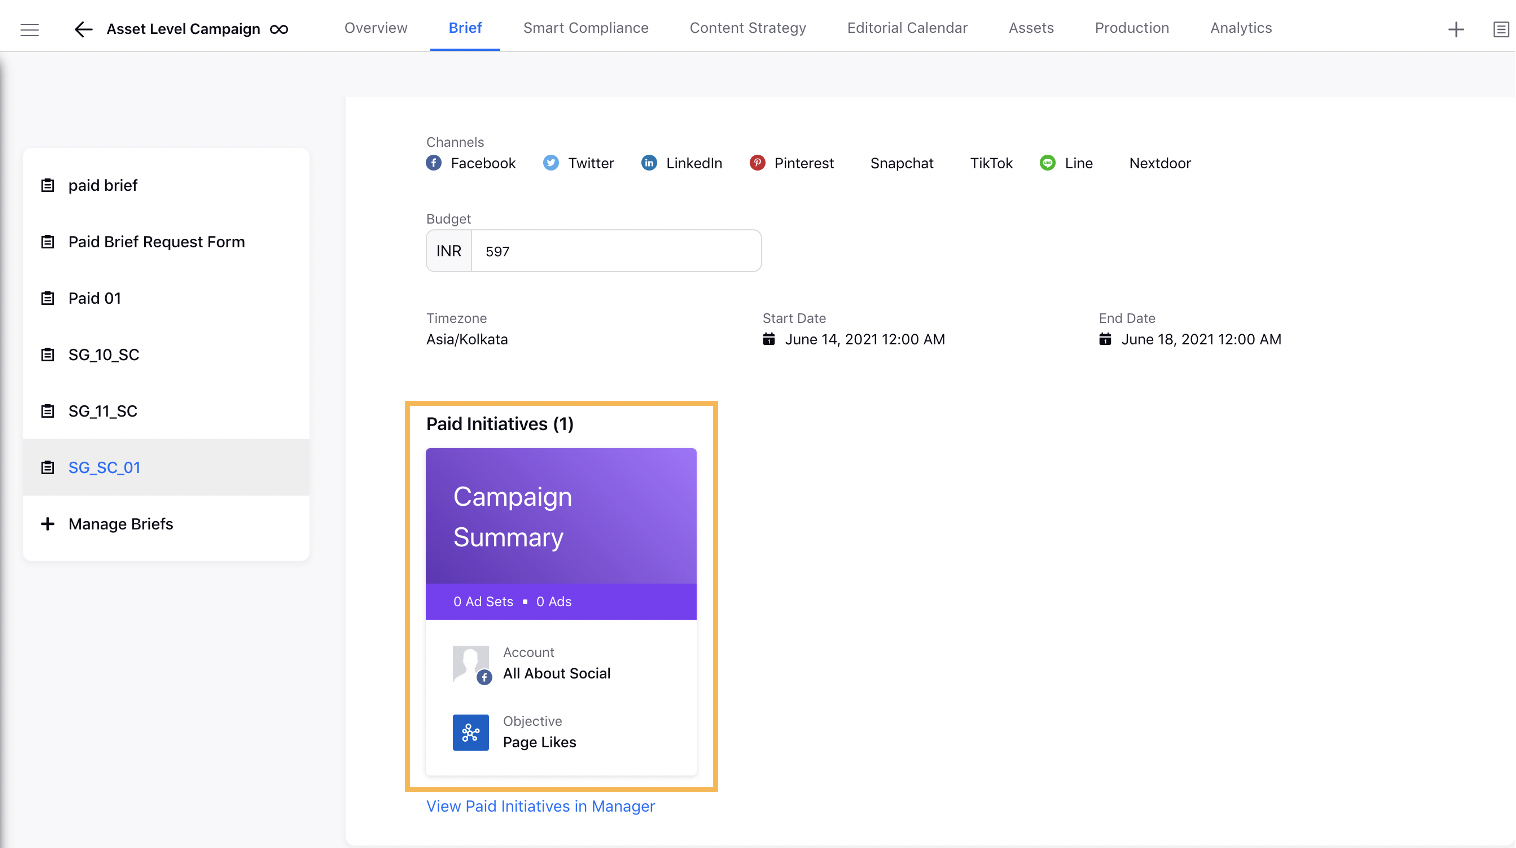Open the paid brief entry
This screenshot has width=1516, height=848.
pyautogui.click(x=166, y=185)
